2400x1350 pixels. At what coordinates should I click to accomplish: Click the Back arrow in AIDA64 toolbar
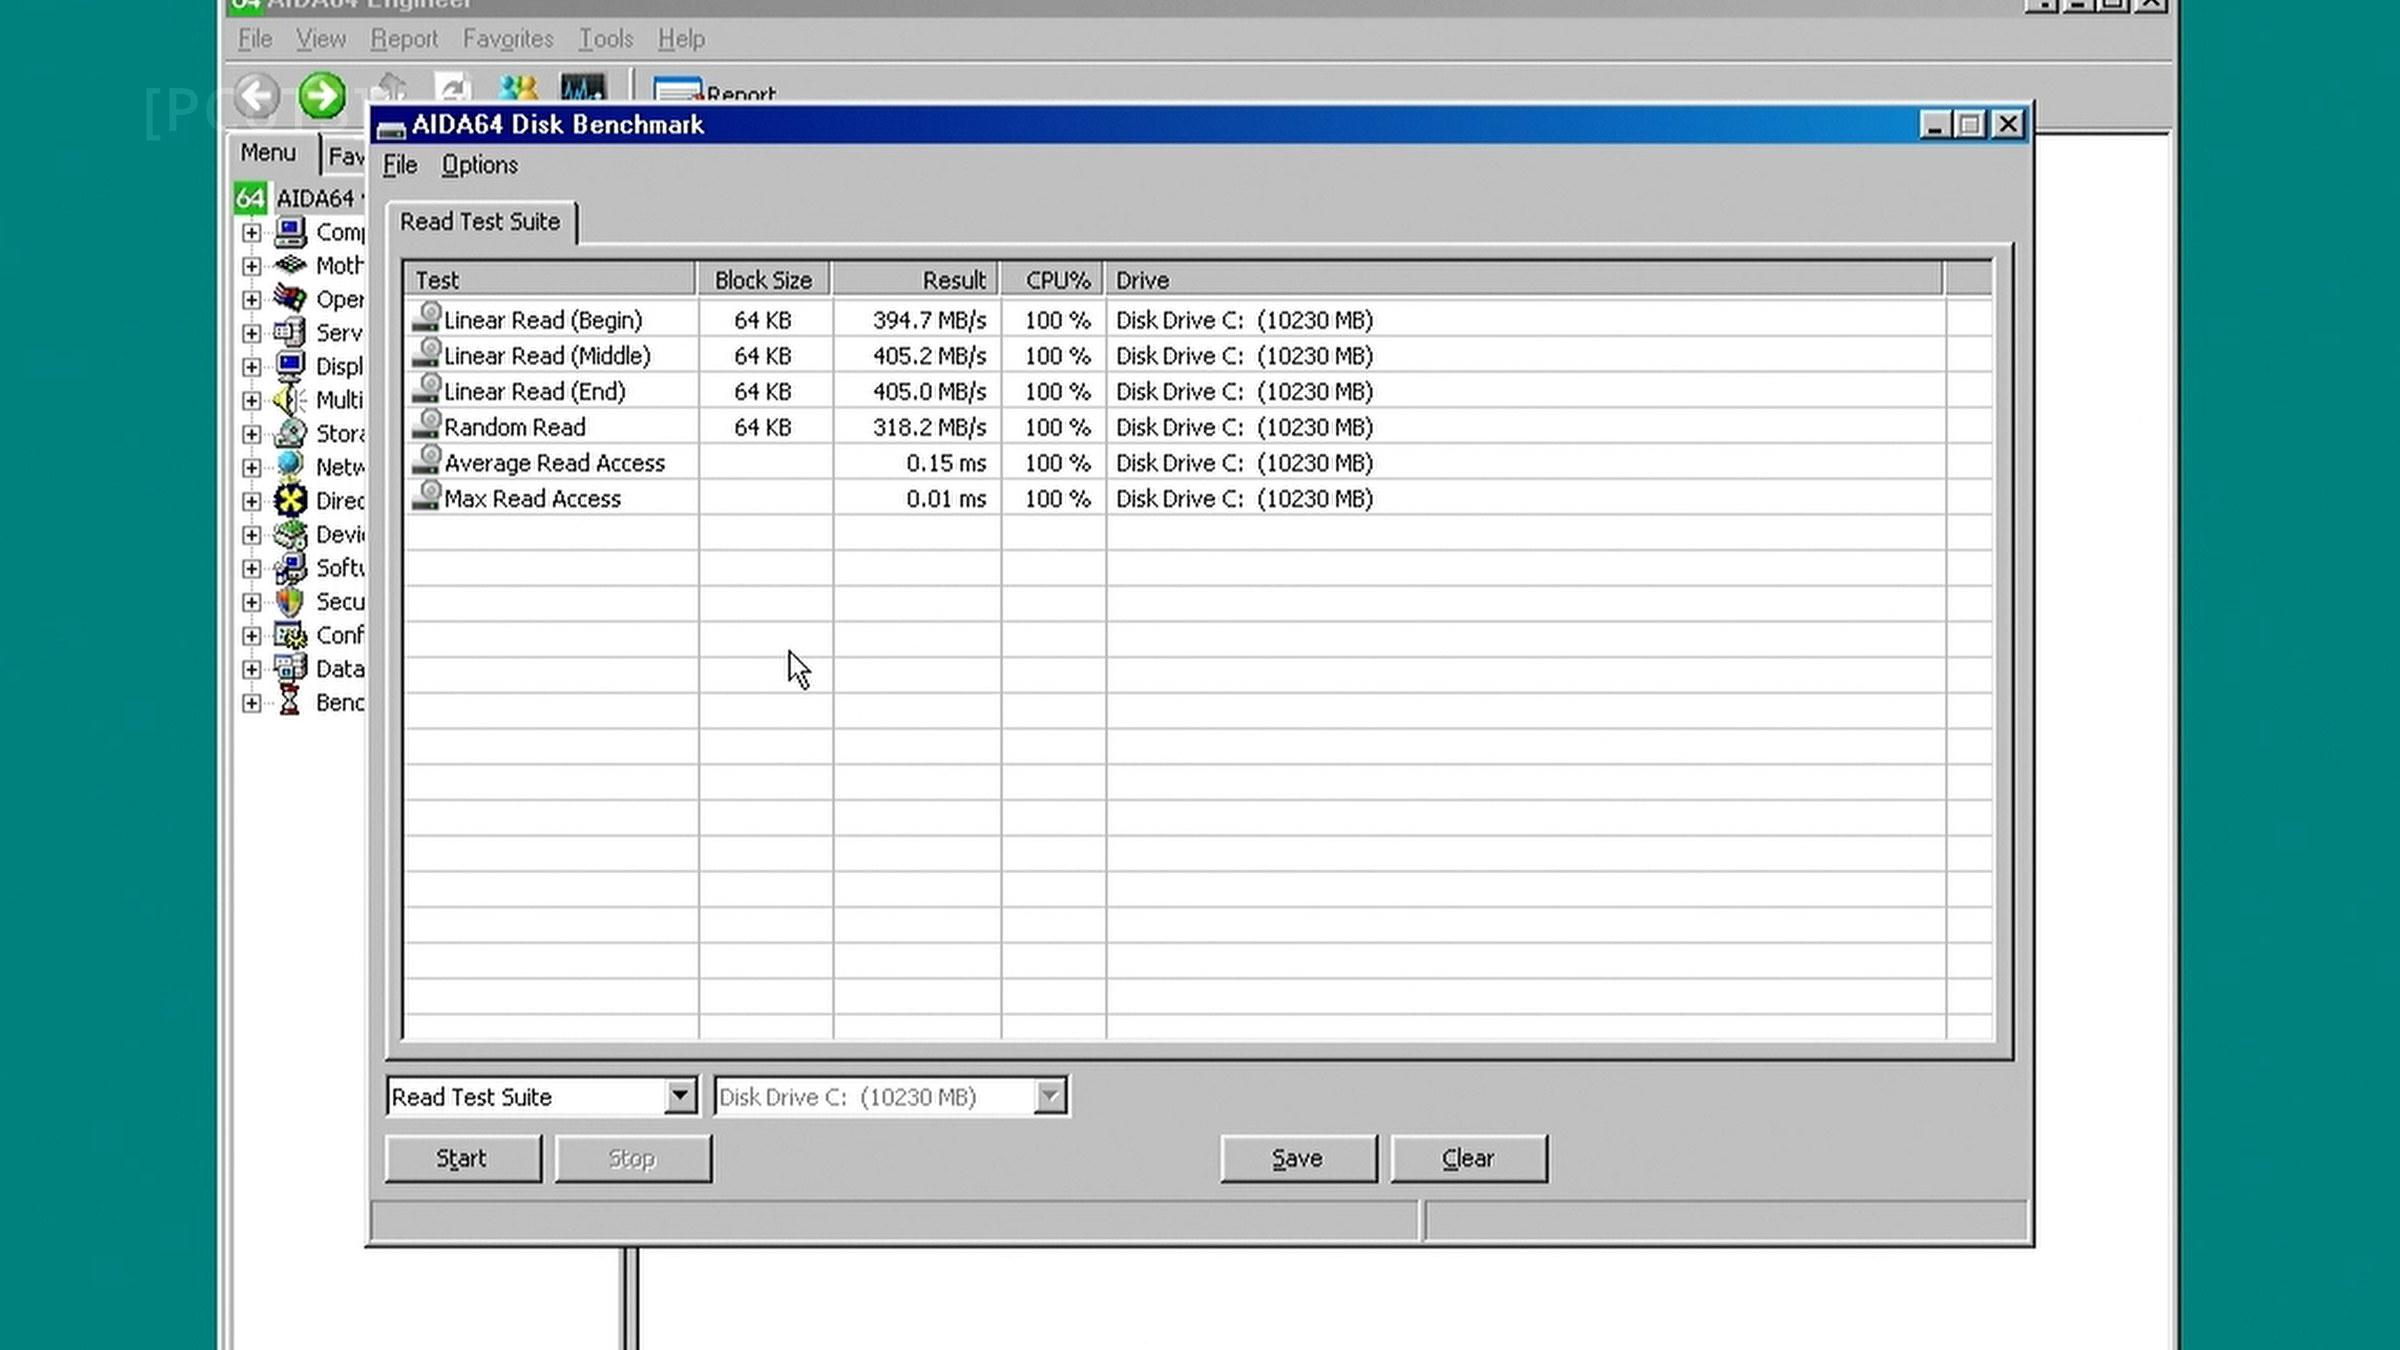[258, 96]
